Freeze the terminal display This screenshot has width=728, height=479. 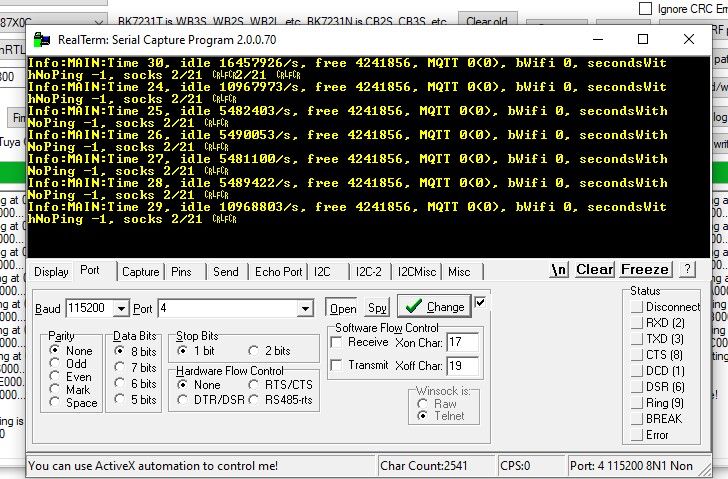pos(645,270)
